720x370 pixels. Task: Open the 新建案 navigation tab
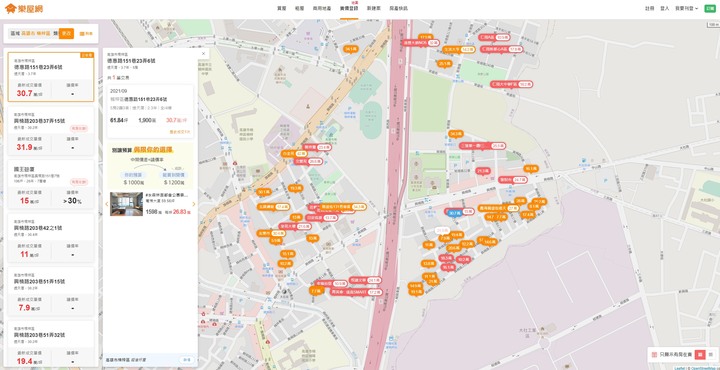tap(373, 8)
